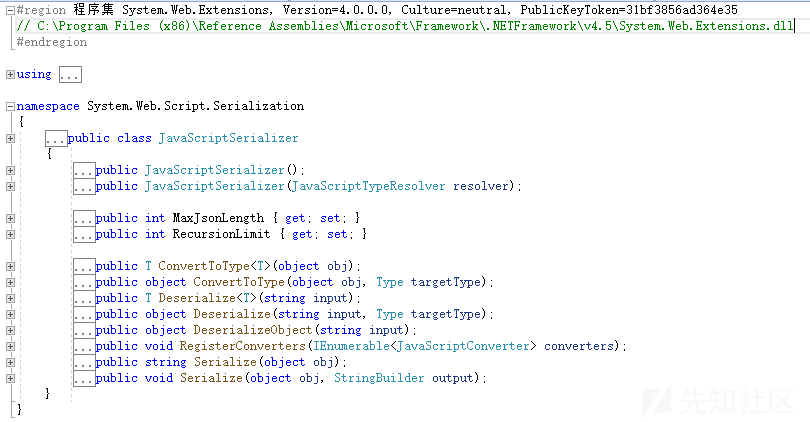Viewport: 810px width, 422px height.
Task: Click the RecursionLimit property name
Action: click(x=221, y=235)
